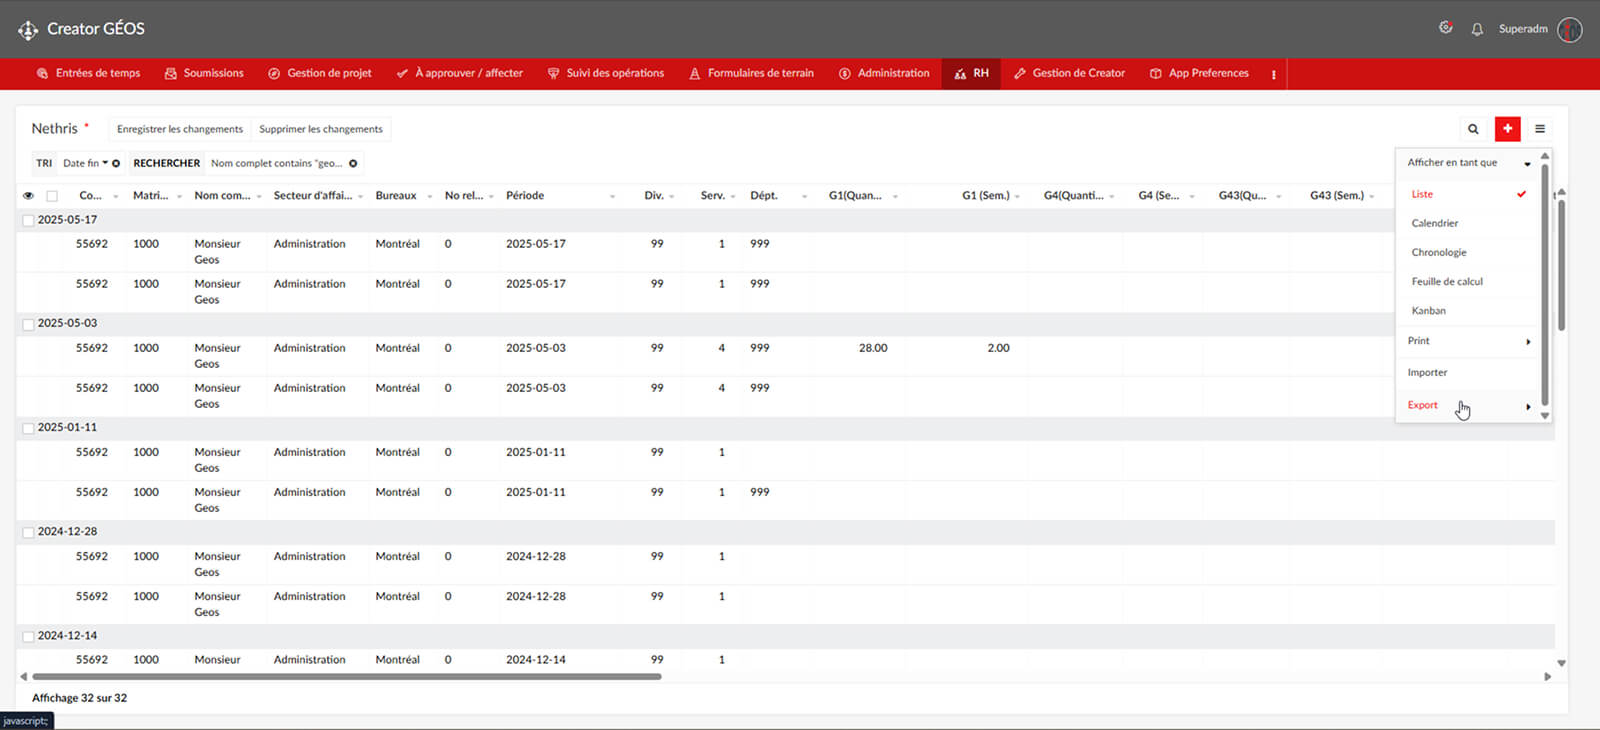Viewport: 1600px width, 730px height.
Task: Click Enregistrer les changements button
Action: coord(179,129)
